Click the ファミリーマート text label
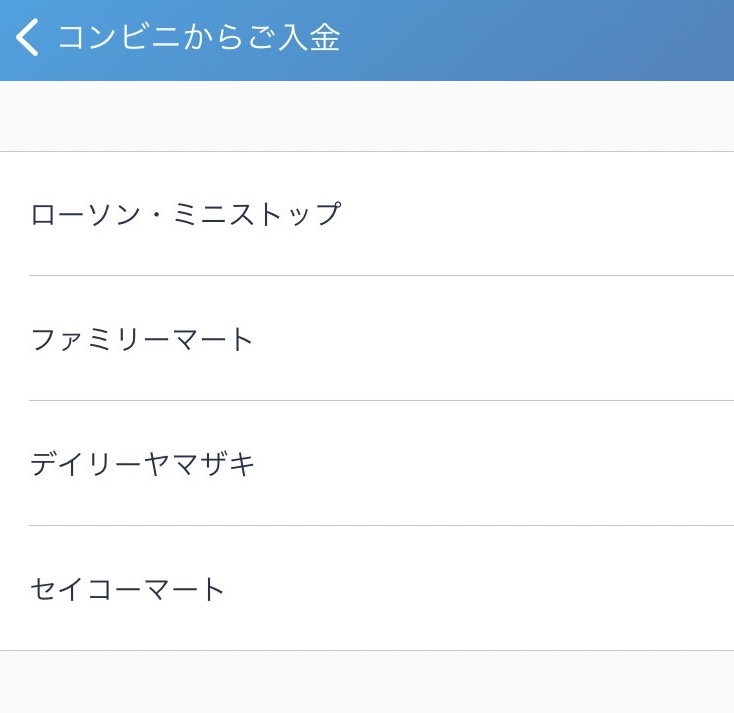 pos(142,339)
